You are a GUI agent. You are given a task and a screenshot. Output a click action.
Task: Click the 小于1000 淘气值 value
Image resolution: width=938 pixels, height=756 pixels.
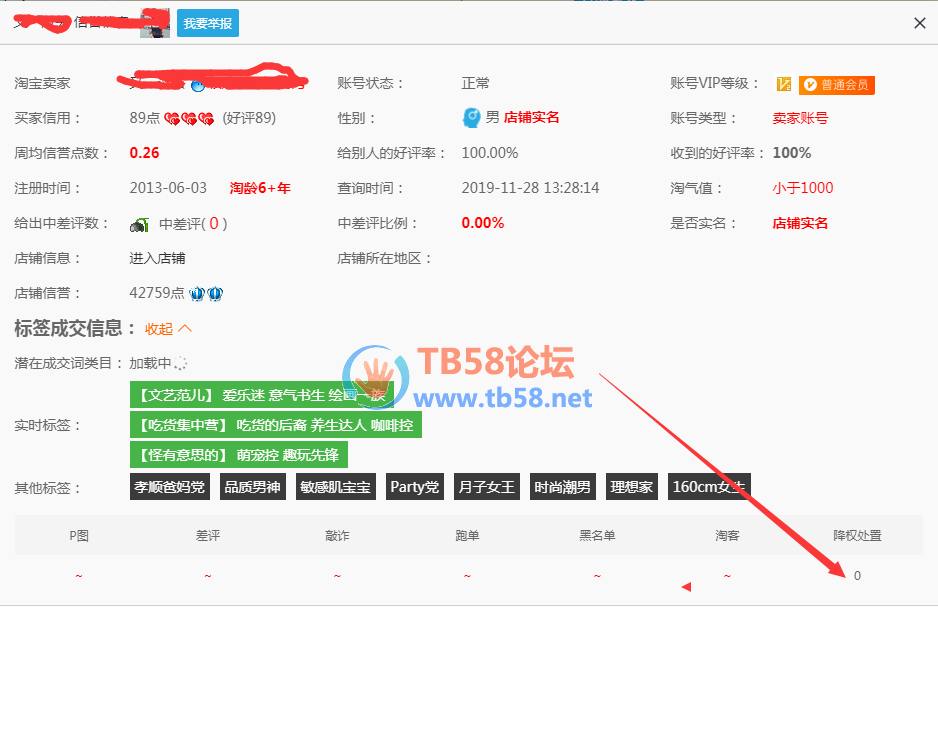click(802, 188)
